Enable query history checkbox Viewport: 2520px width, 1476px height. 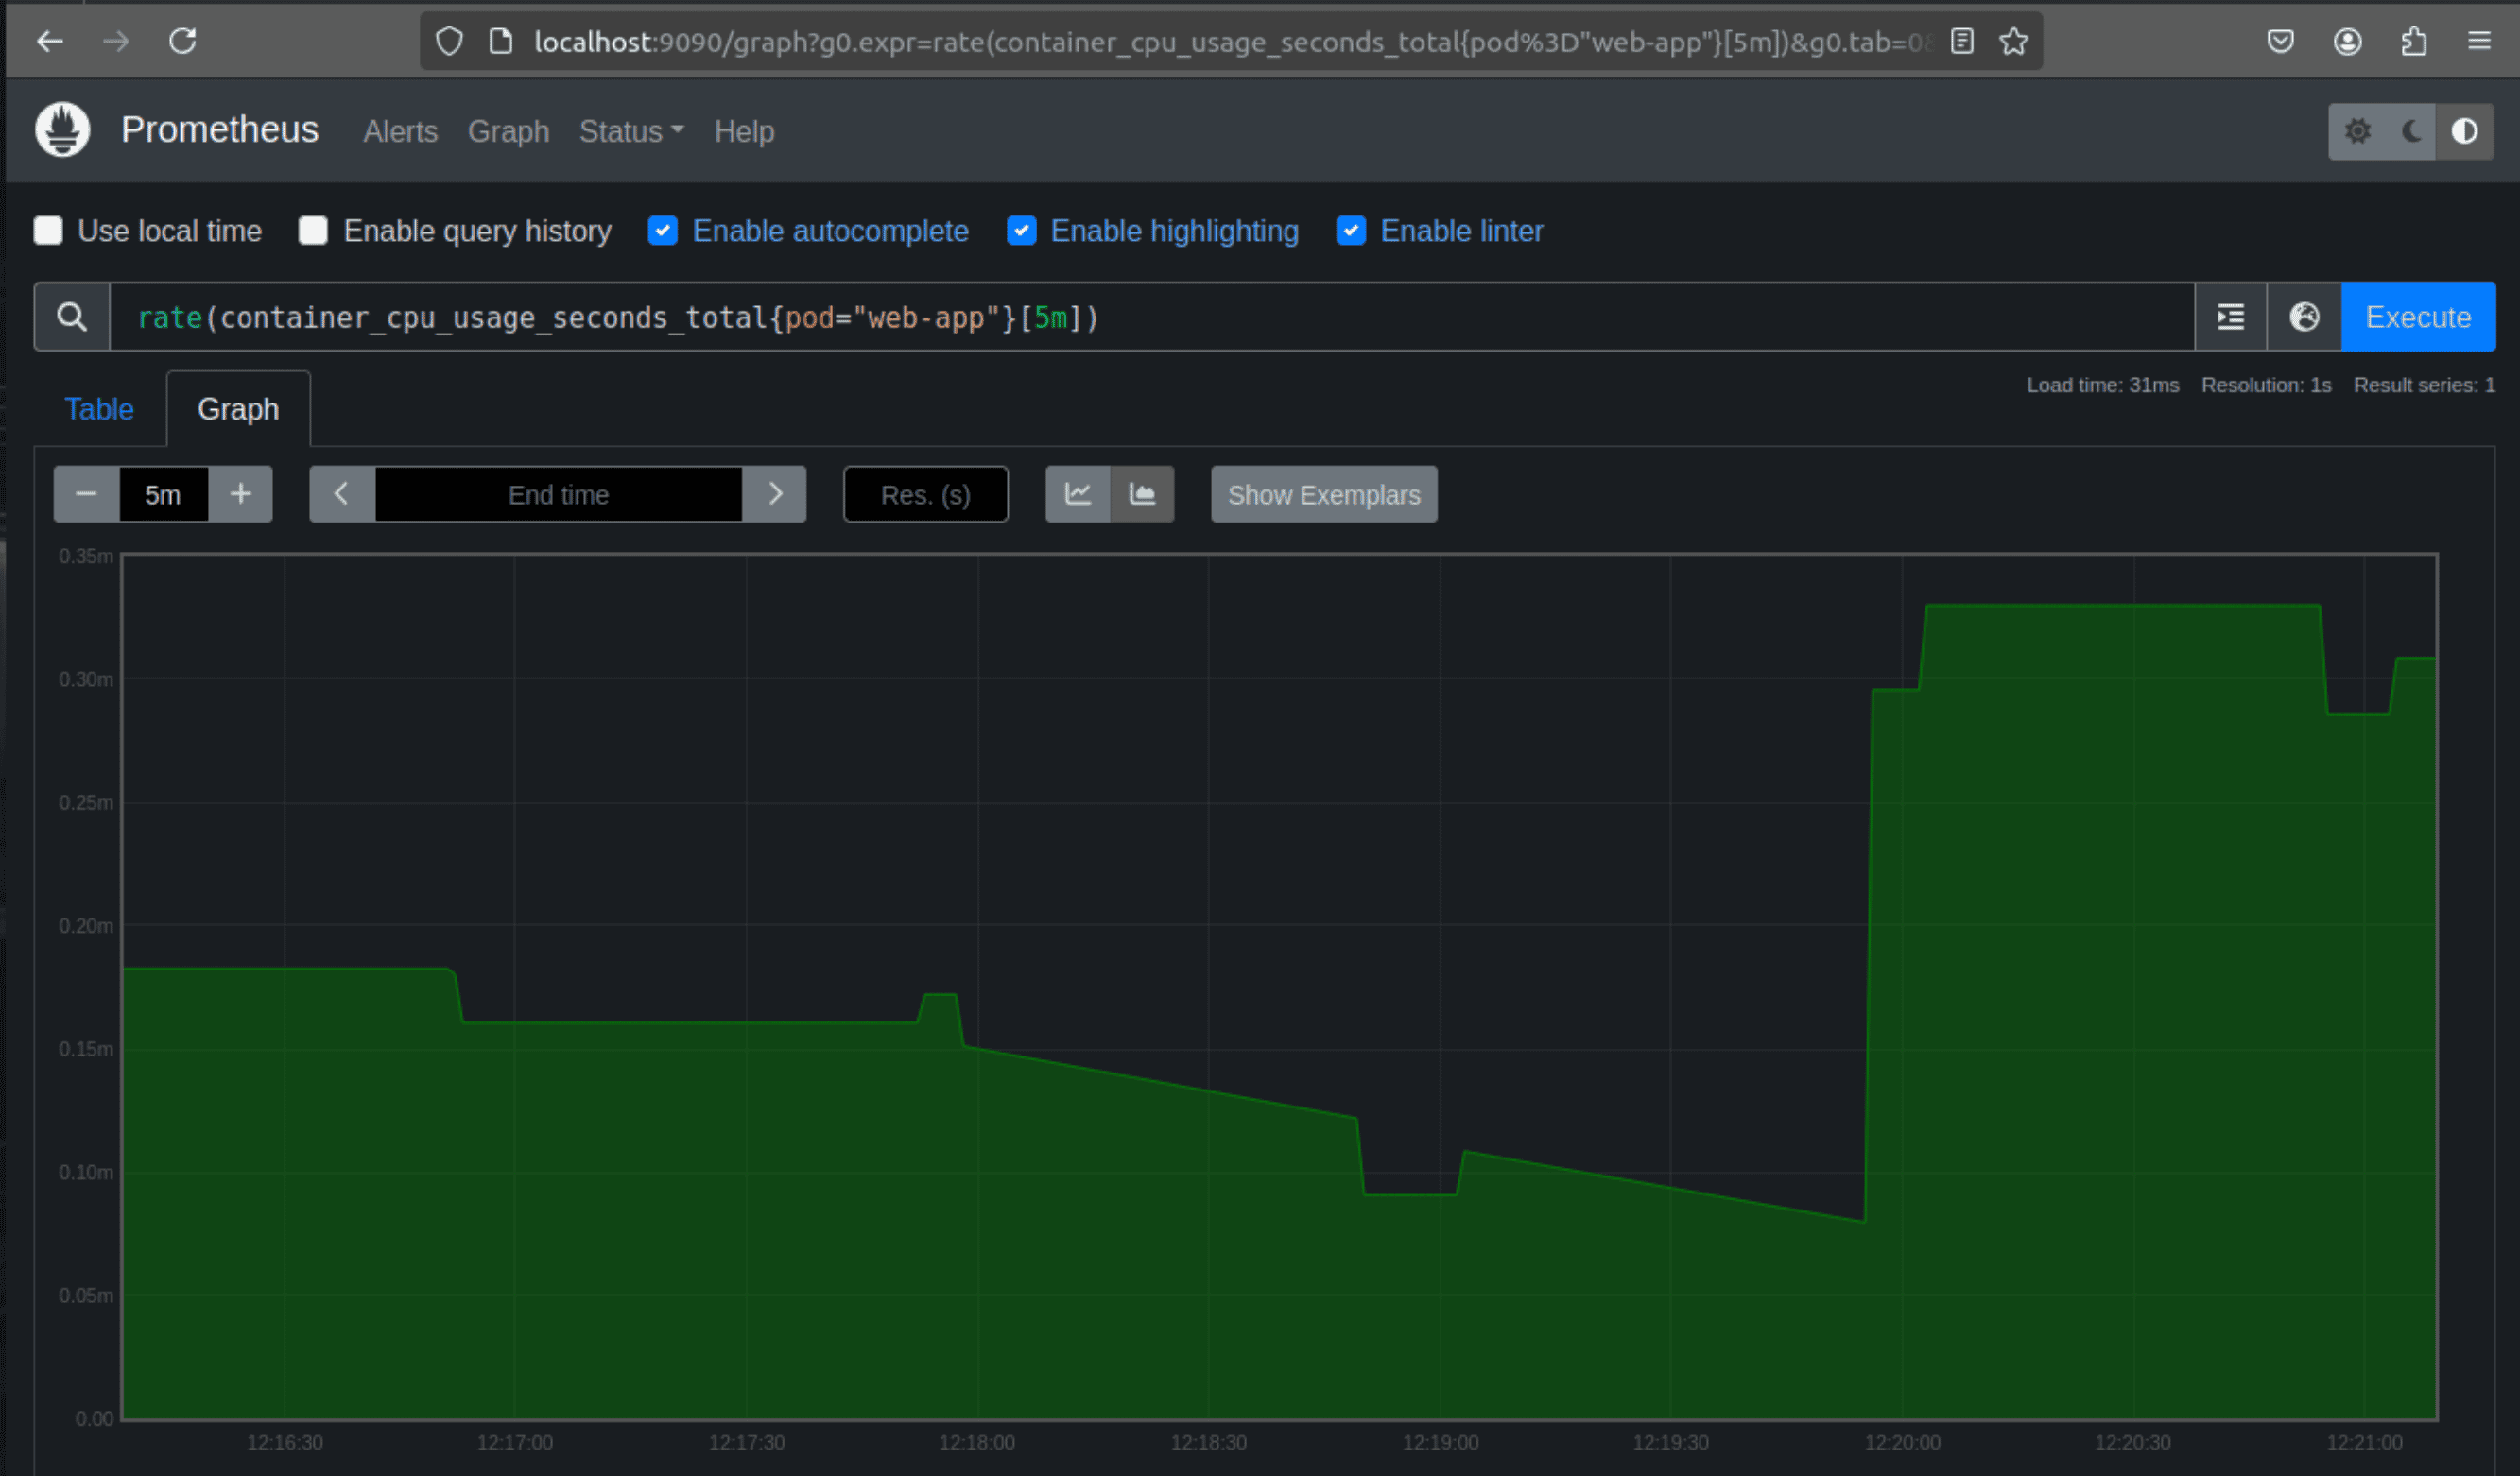click(313, 231)
